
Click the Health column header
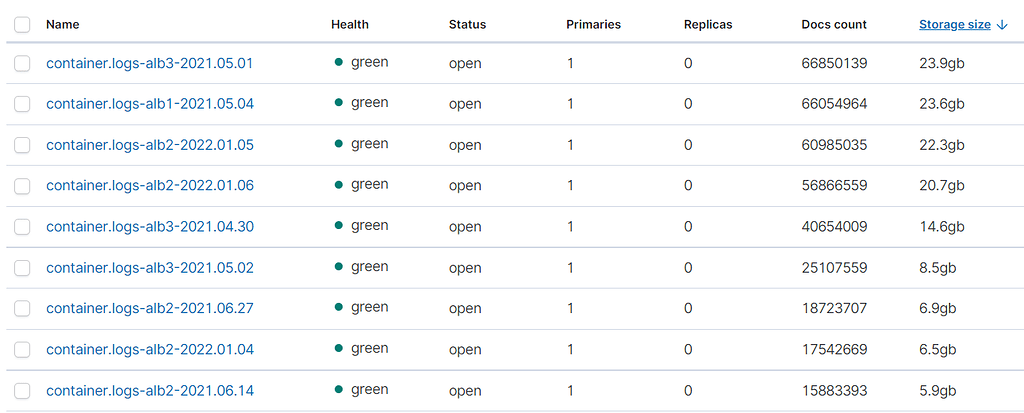(x=350, y=24)
